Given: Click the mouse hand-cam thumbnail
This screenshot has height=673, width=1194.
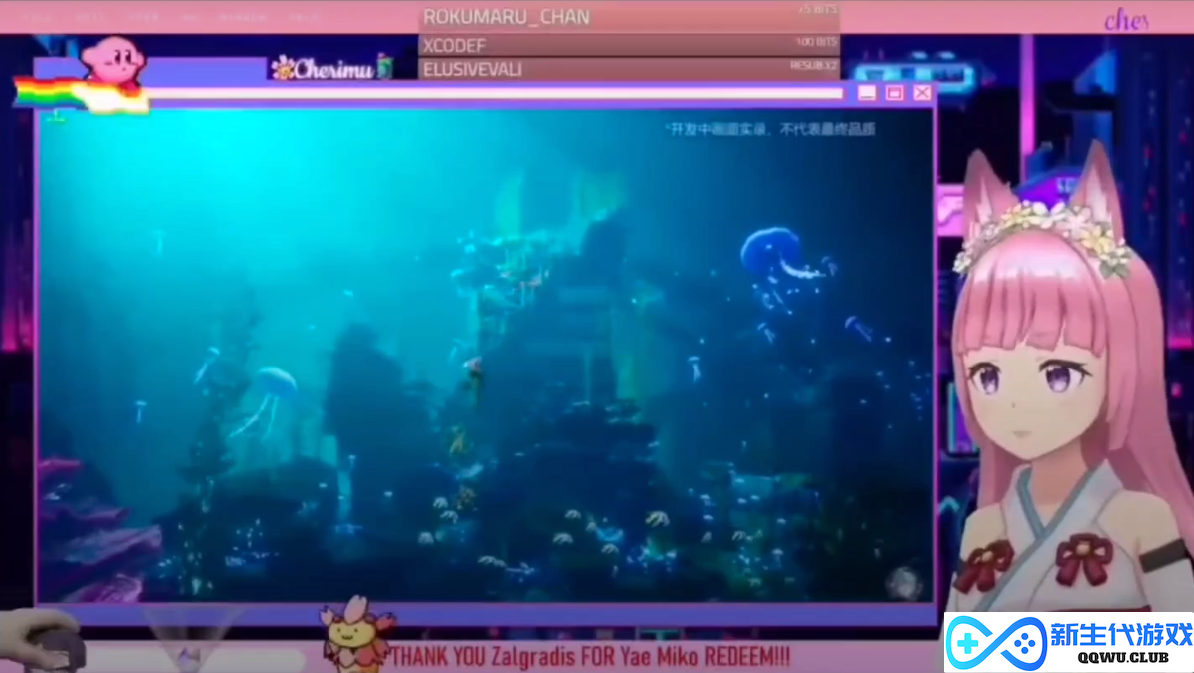Looking at the screenshot, I should tap(43, 640).
